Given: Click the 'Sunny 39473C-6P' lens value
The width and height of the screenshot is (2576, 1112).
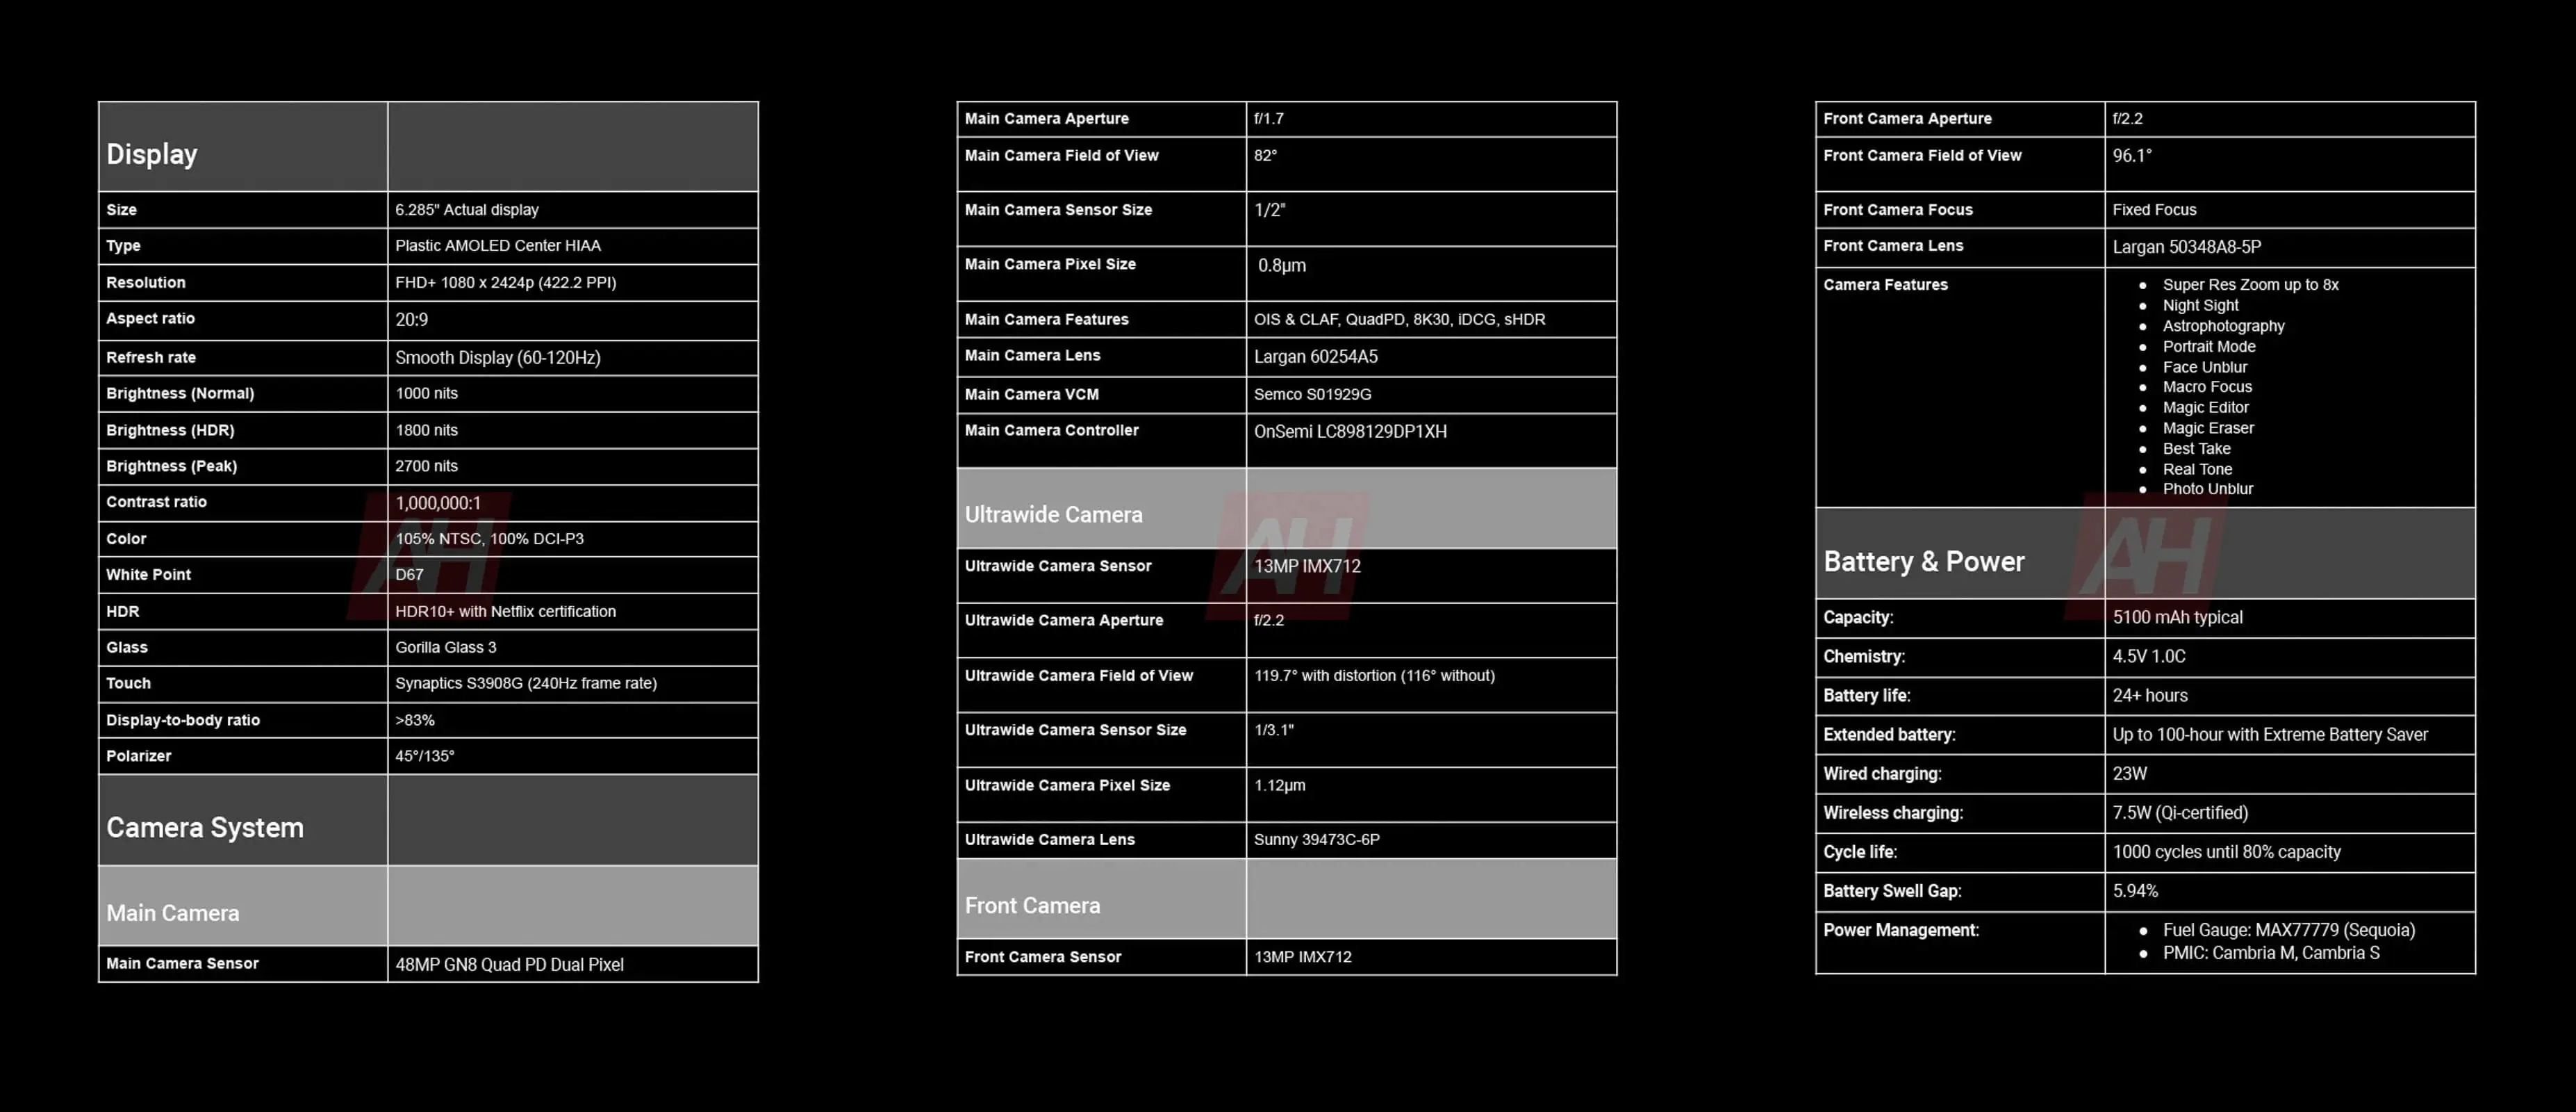Looking at the screenshot, I should pos(1317,840).
